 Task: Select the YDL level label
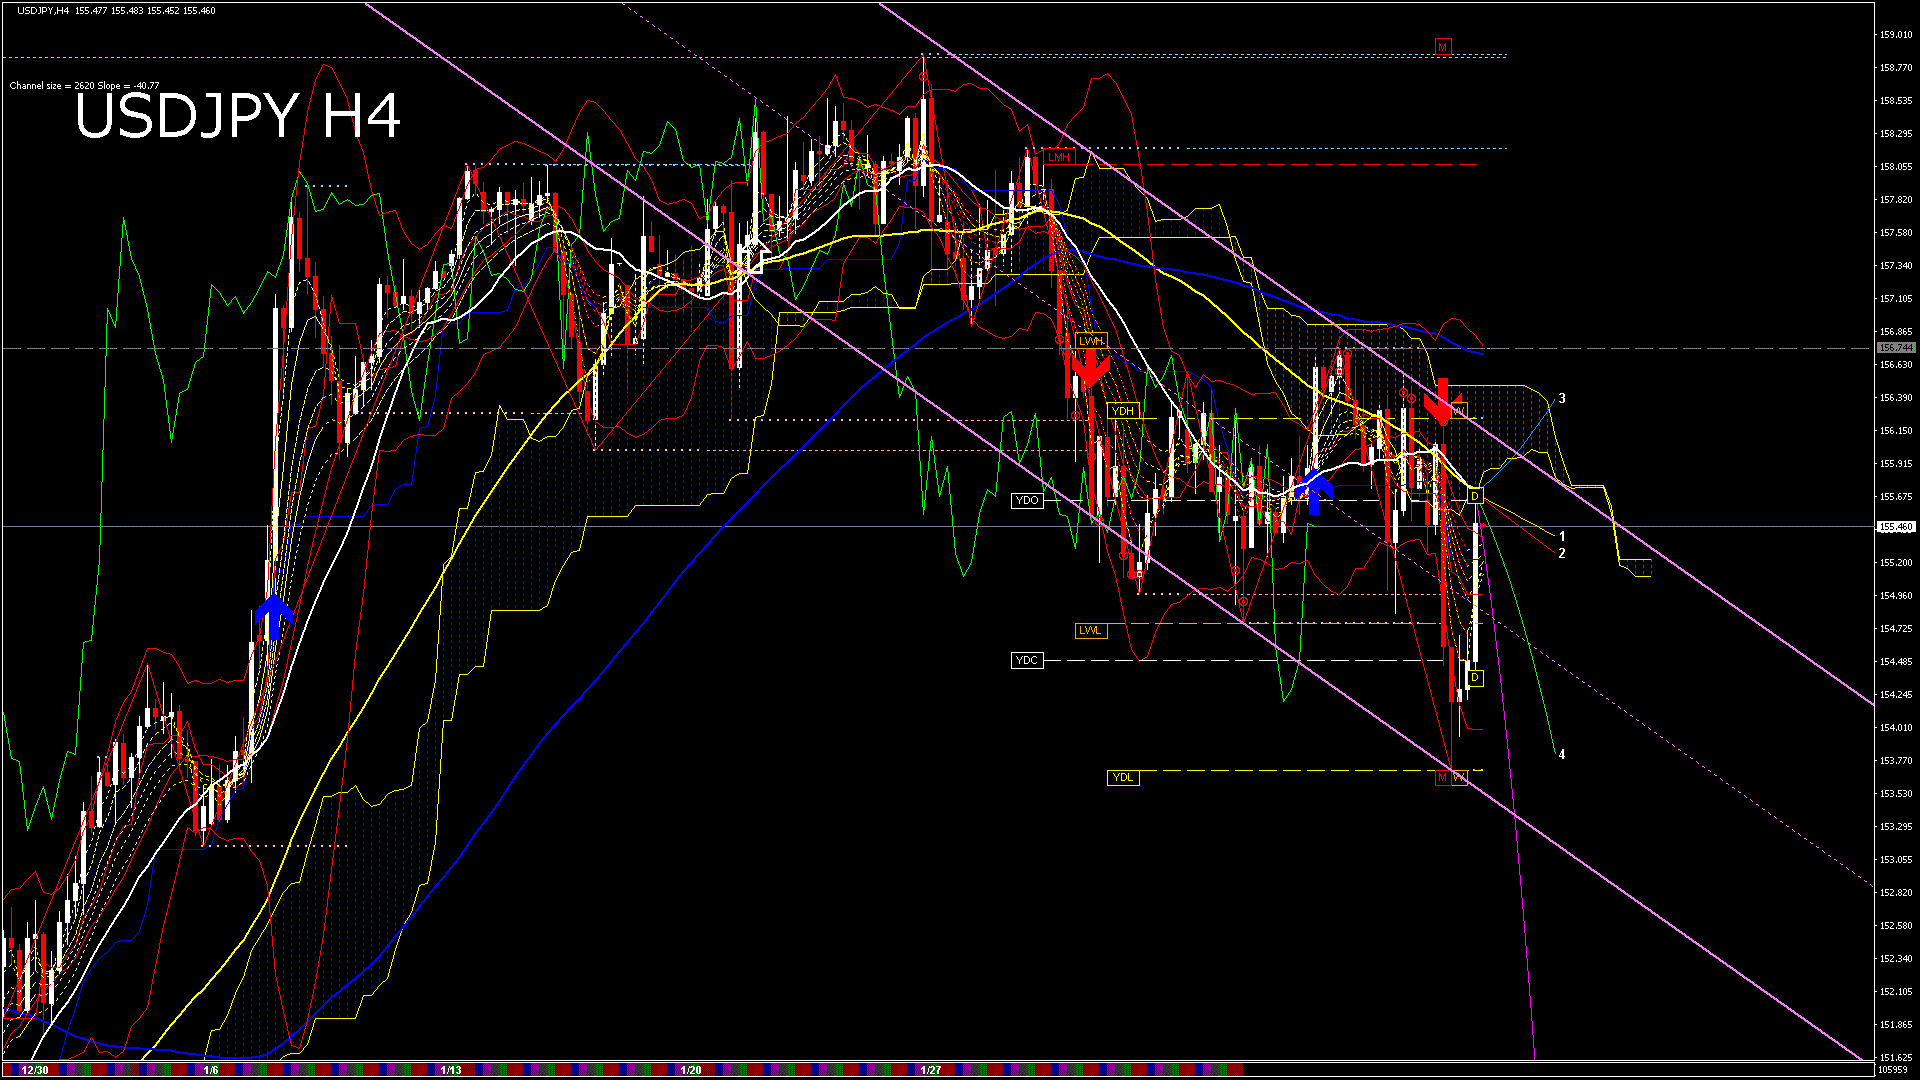pyautogui.click(x=1123, y=777)
